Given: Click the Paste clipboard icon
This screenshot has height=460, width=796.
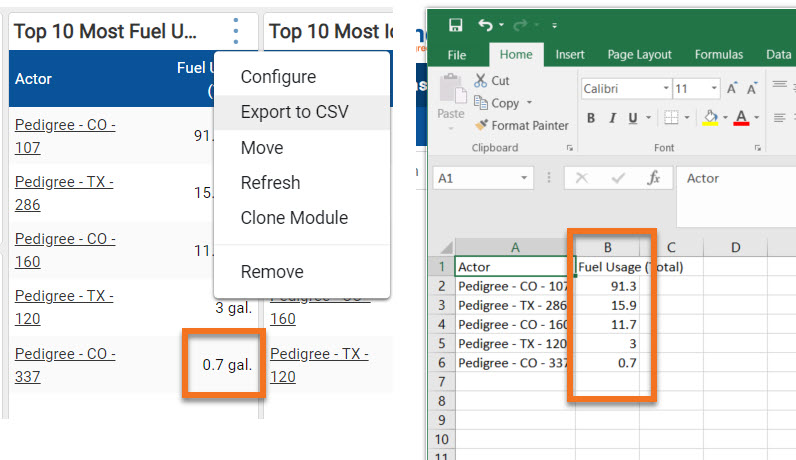Looking at the screenshot, I should pos(452,89).
